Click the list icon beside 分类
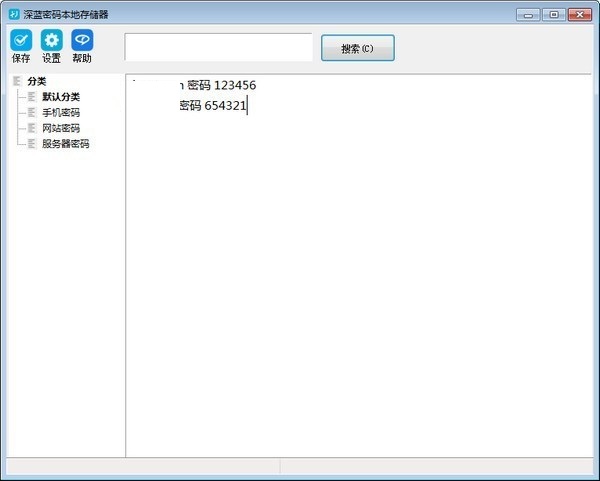Viewport: 600px width, 481px height. pyautogui.click(x=17, y=81)
